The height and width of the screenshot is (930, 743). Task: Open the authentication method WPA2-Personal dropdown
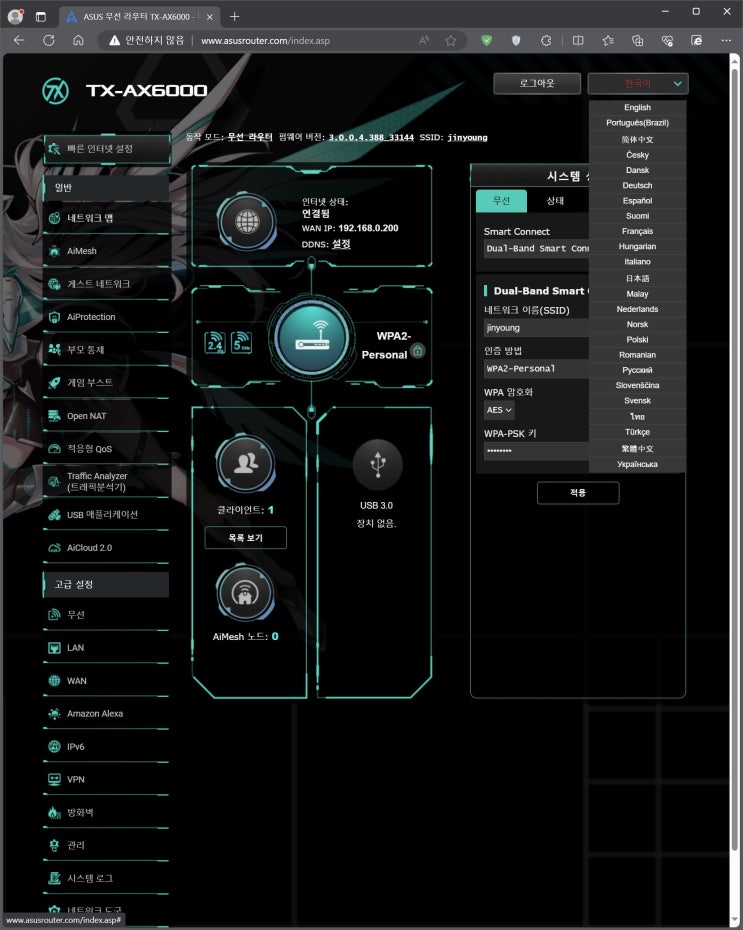click(x=537, y=368)
